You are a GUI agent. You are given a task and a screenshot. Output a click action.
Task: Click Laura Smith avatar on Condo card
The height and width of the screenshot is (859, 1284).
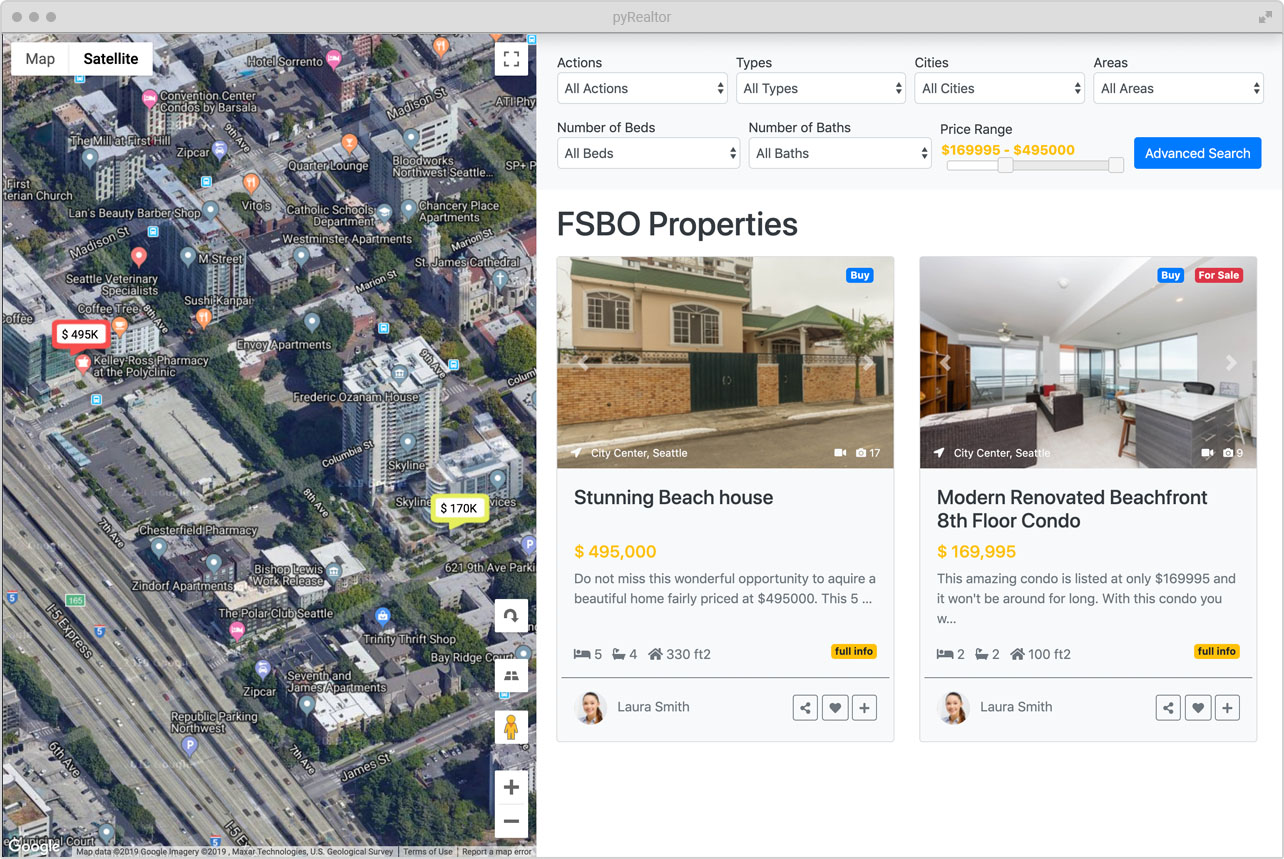[953, 708]
